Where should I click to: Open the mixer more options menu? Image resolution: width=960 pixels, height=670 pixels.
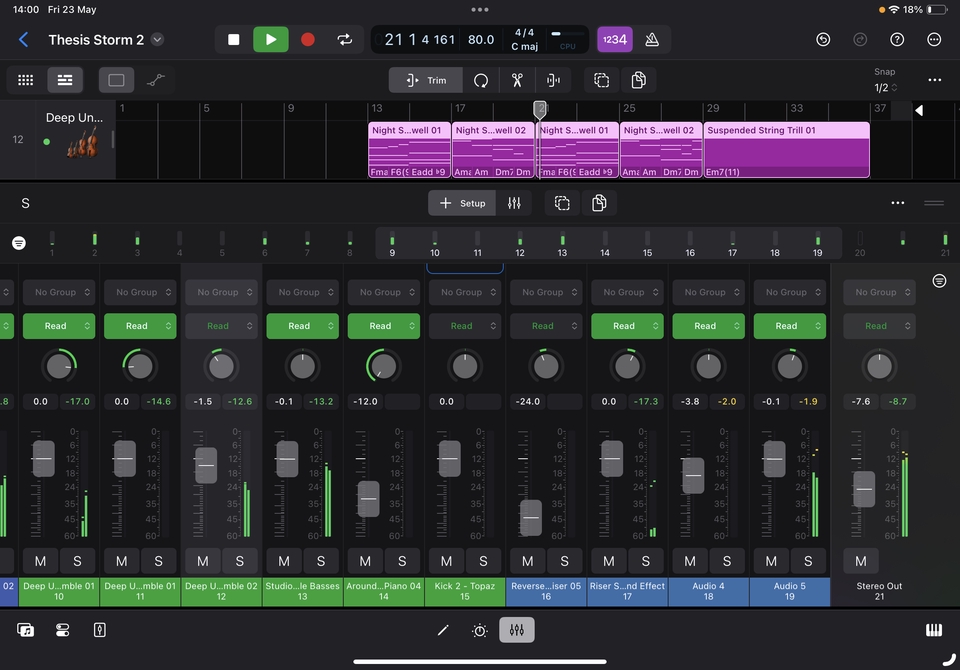(x=898, y=203)
